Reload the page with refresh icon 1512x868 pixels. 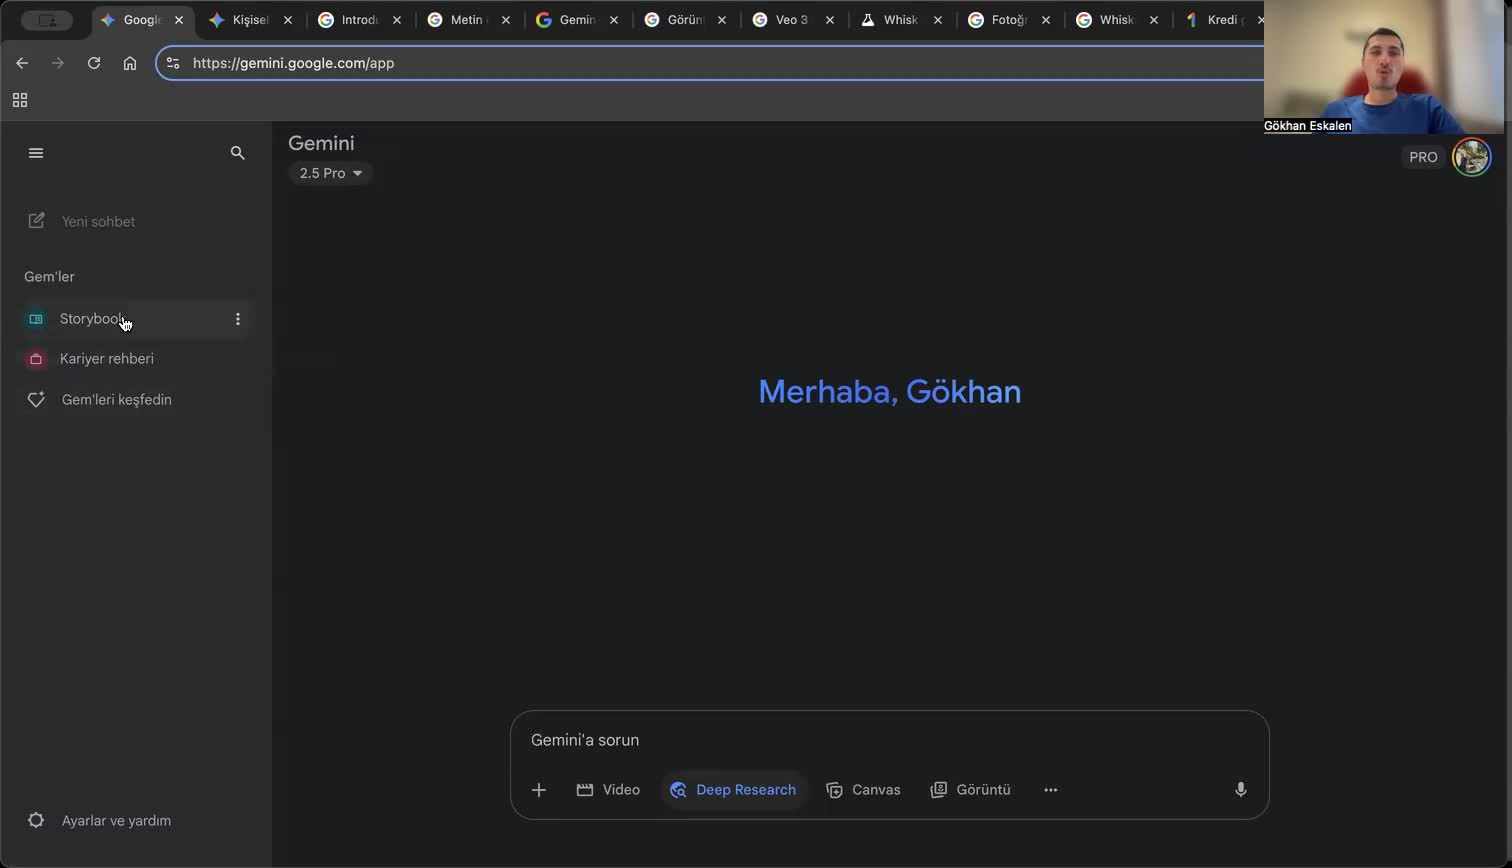pos(94,63)
